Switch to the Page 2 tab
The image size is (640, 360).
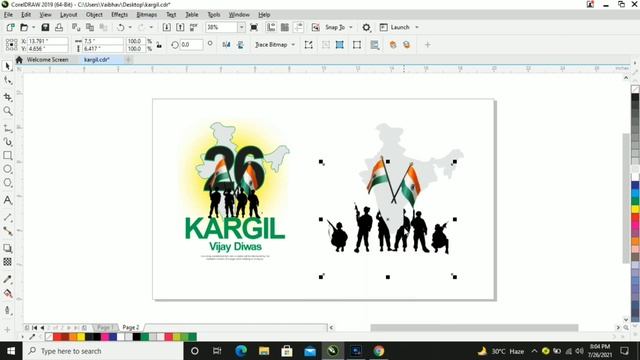tap(131, 327)
